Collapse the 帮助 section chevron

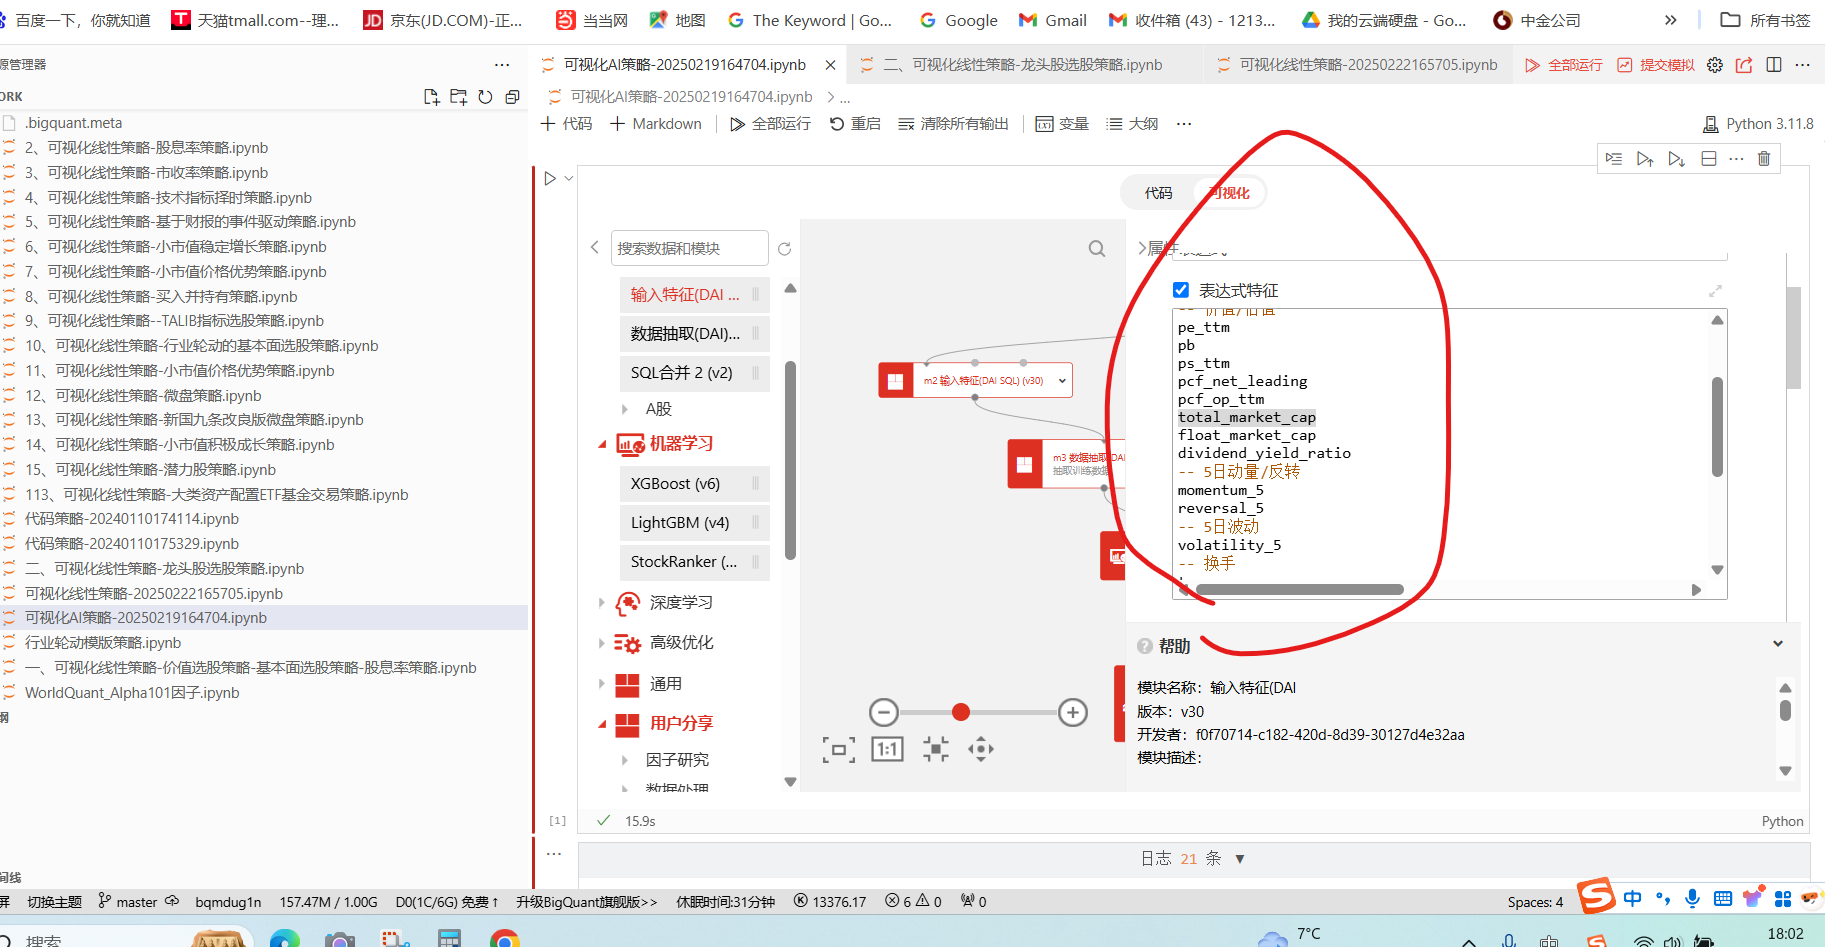tap(1777, 644)
